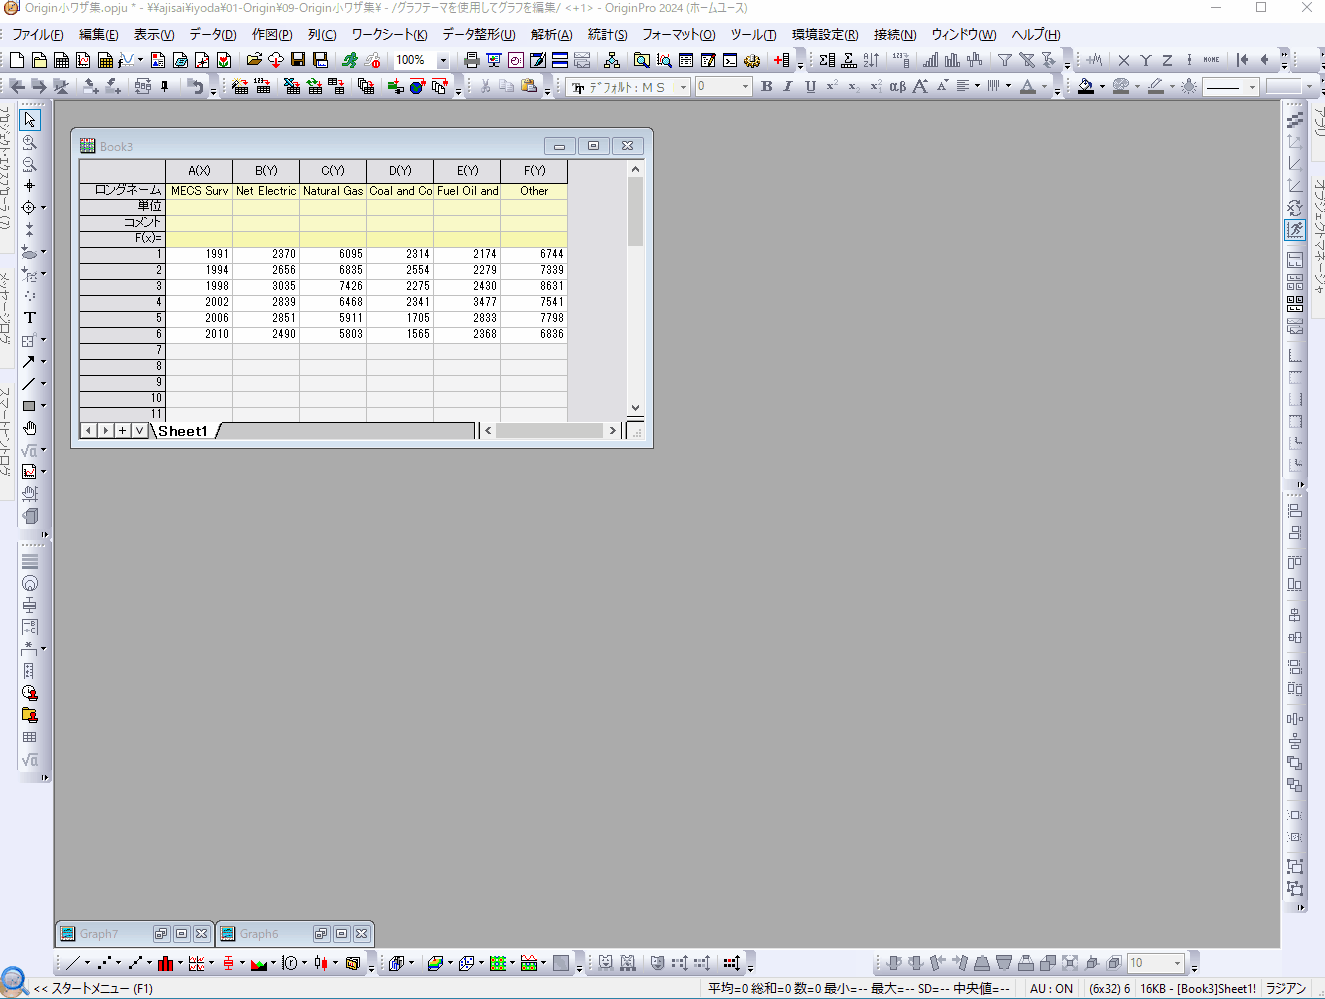Click the fill color paint bucket
1325x999 pixels.
1086,87
